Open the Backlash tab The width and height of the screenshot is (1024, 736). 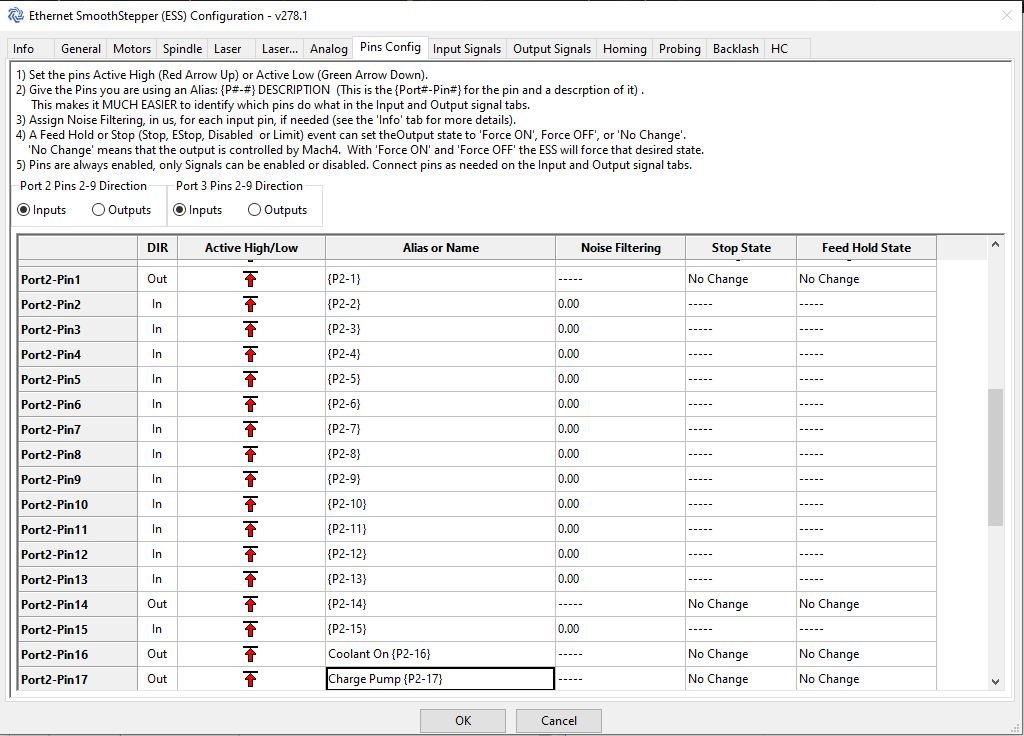click(735, 49)
